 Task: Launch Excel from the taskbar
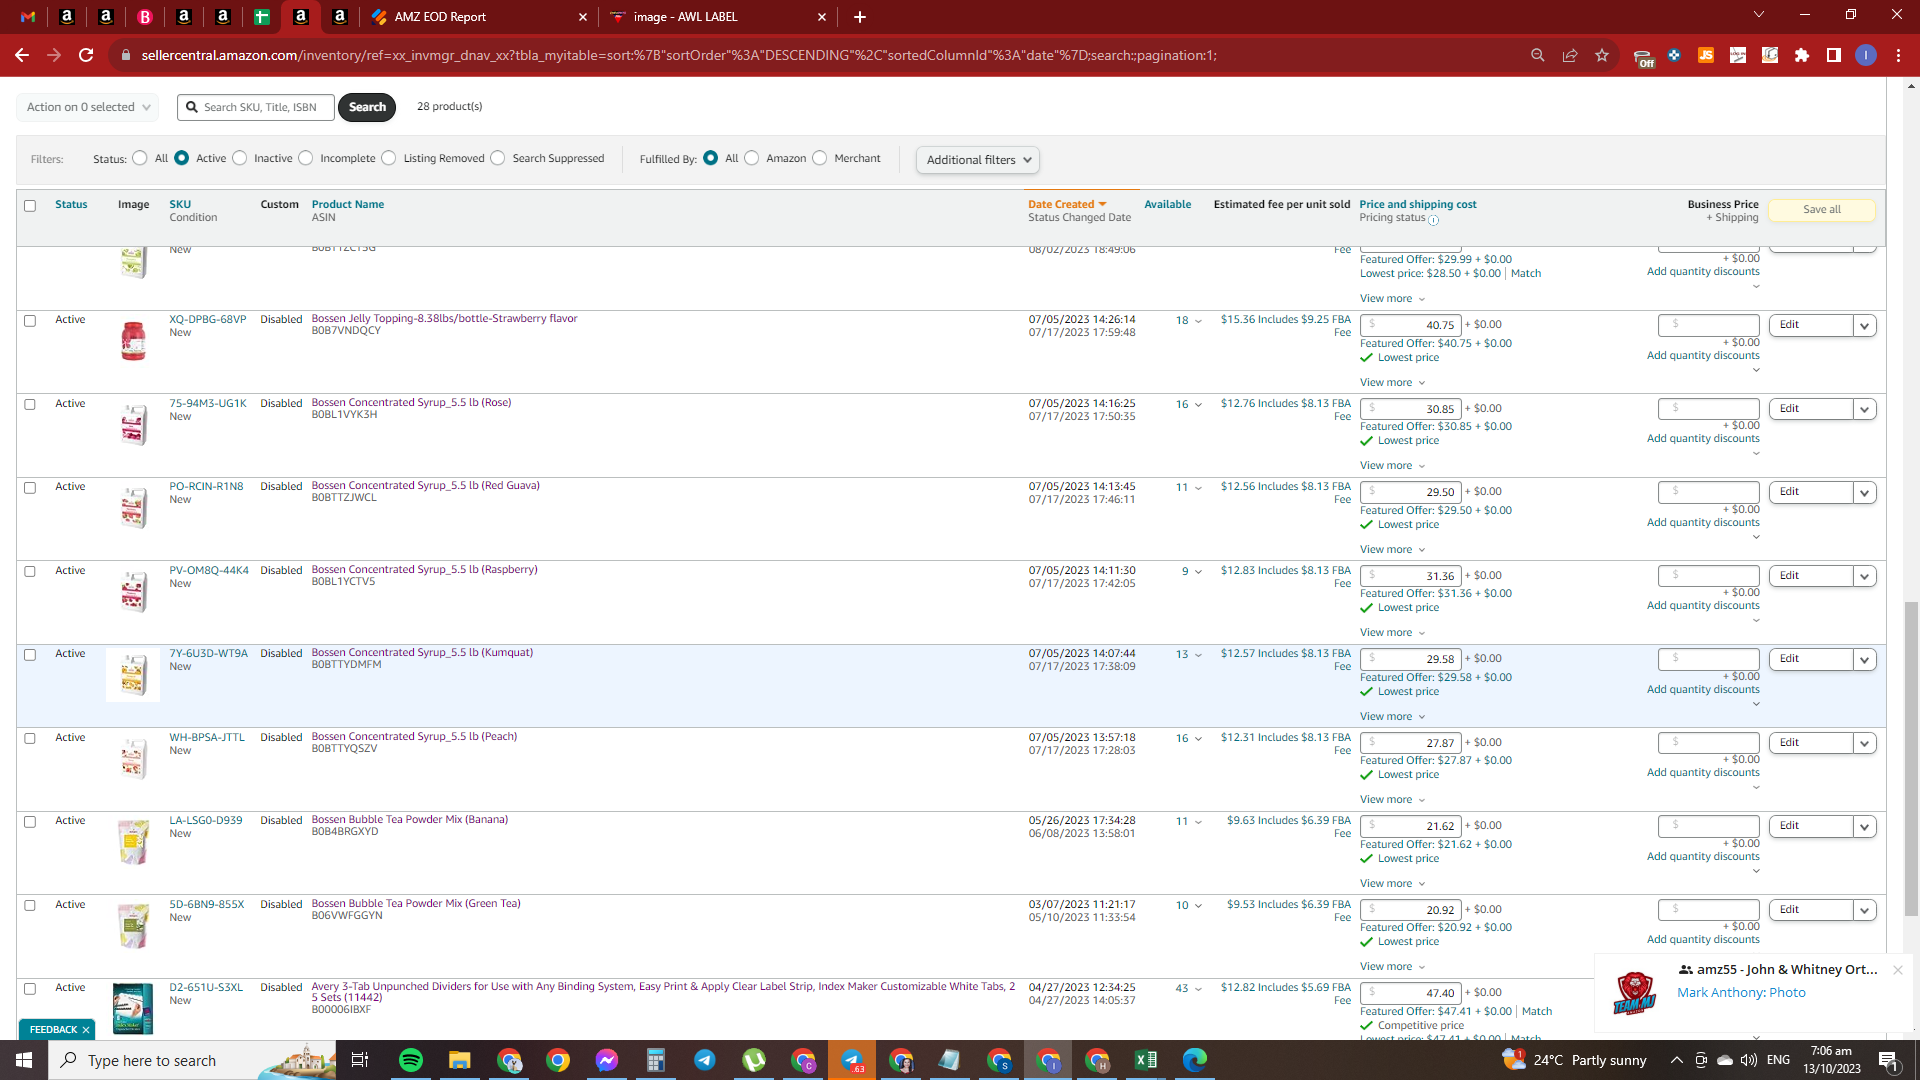pos(1146,1060)
